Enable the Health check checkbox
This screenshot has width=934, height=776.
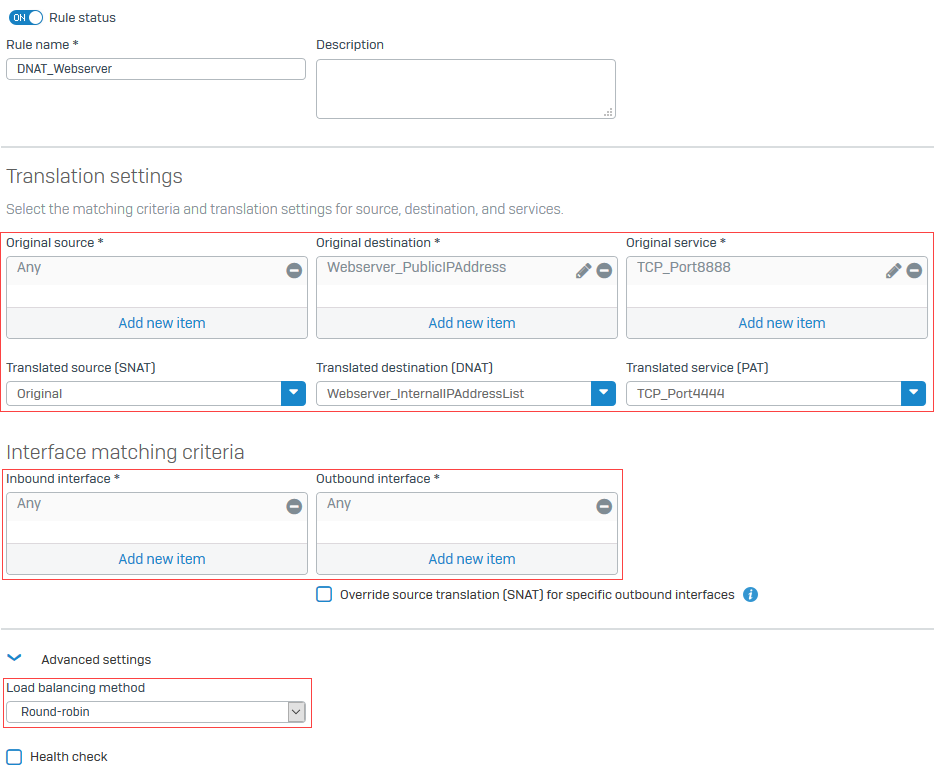[14, 757]
